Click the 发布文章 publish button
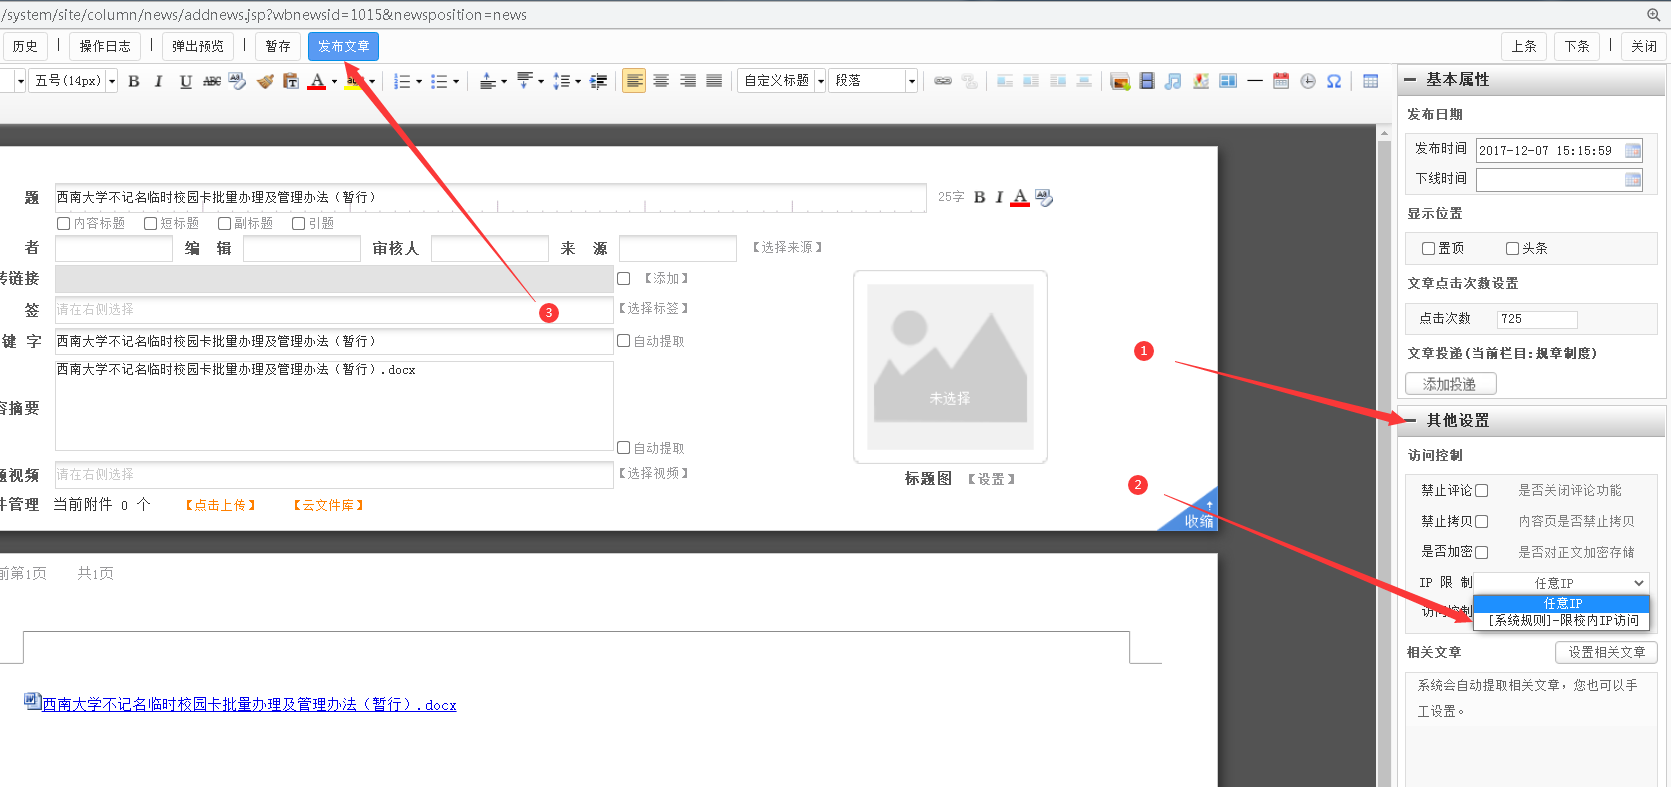This screenshot has width=1671, height=787. [343, 46]
